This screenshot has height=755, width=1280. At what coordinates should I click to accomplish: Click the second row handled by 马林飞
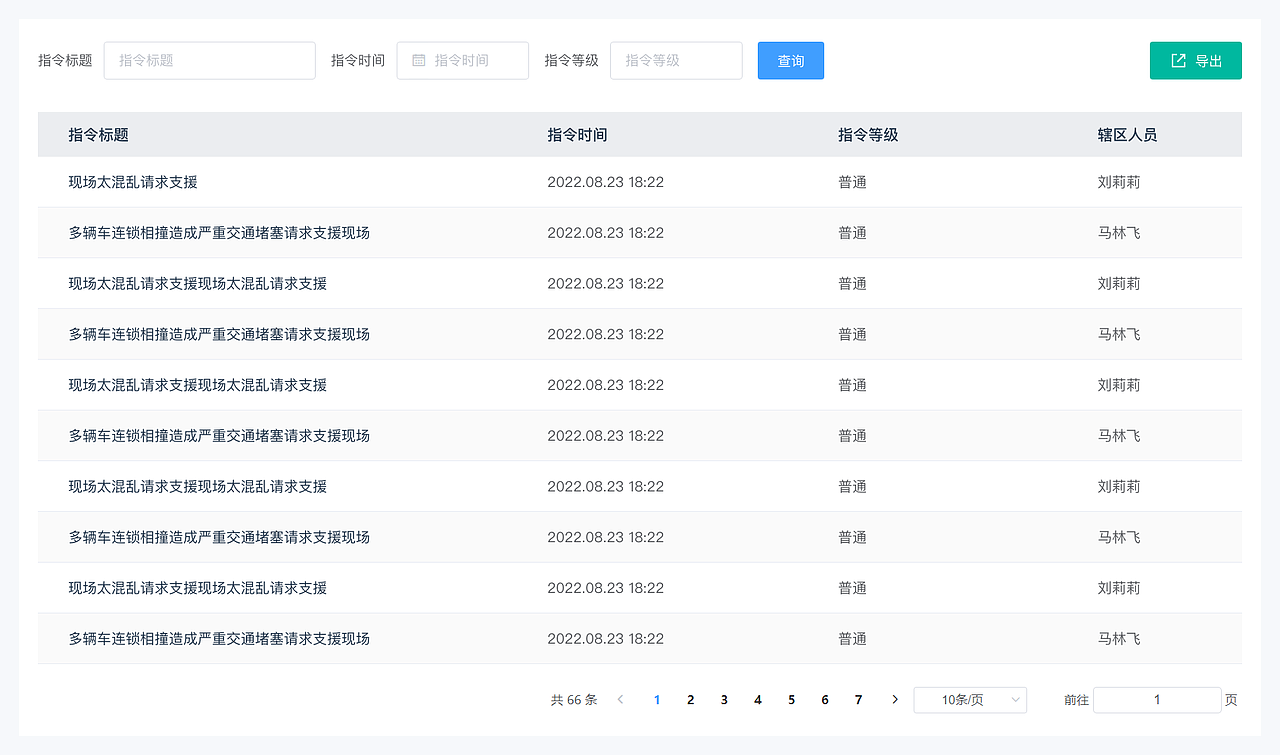click(x=219, y=232)
